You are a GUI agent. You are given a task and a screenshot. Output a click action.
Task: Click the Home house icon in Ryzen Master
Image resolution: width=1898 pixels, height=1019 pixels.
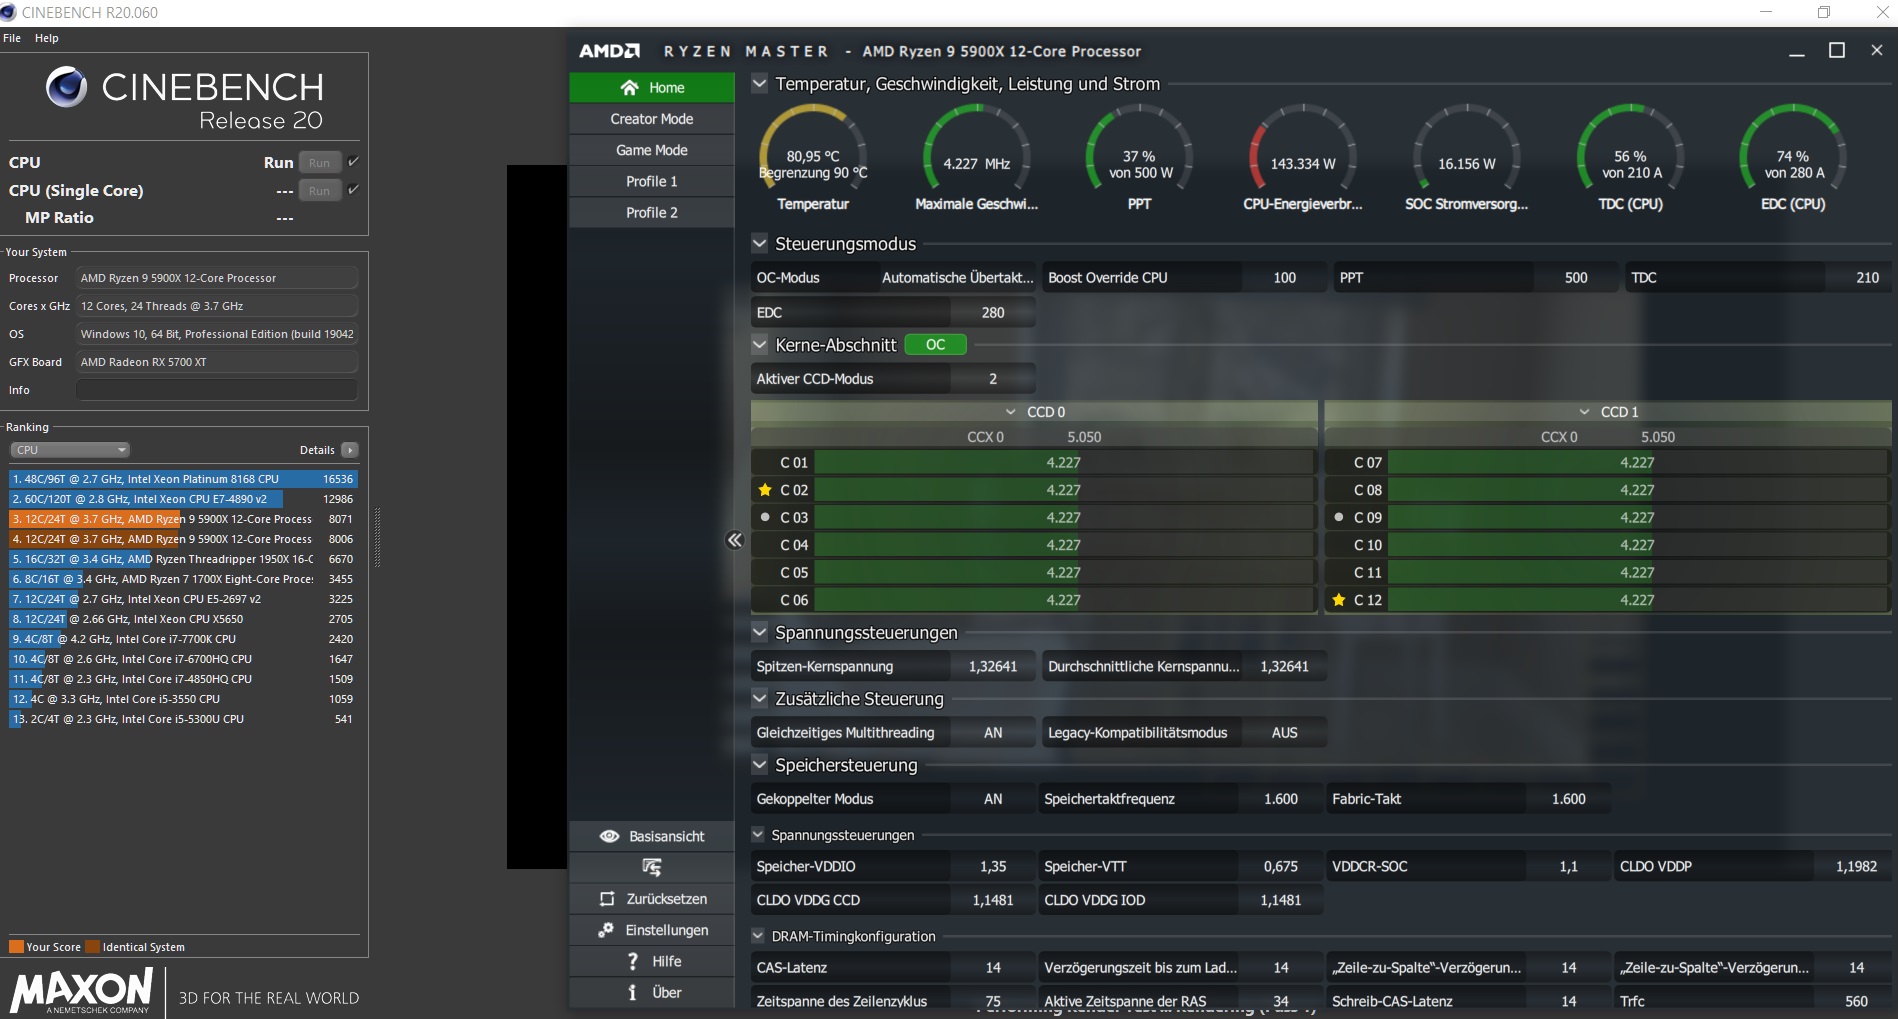coord(629,87)
